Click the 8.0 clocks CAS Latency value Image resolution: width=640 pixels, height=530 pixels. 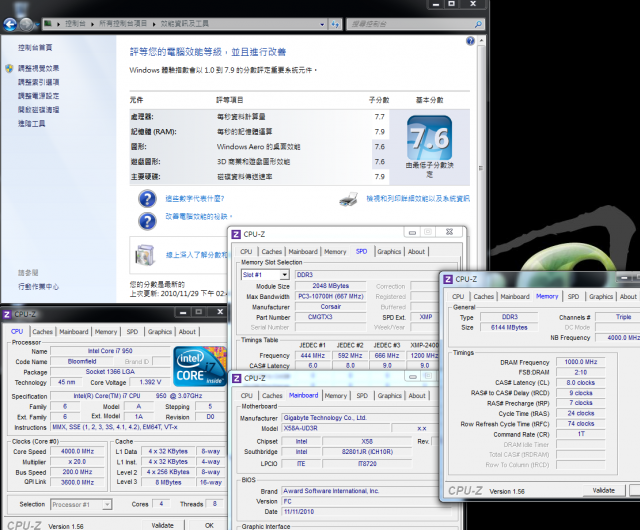point(580,383)
